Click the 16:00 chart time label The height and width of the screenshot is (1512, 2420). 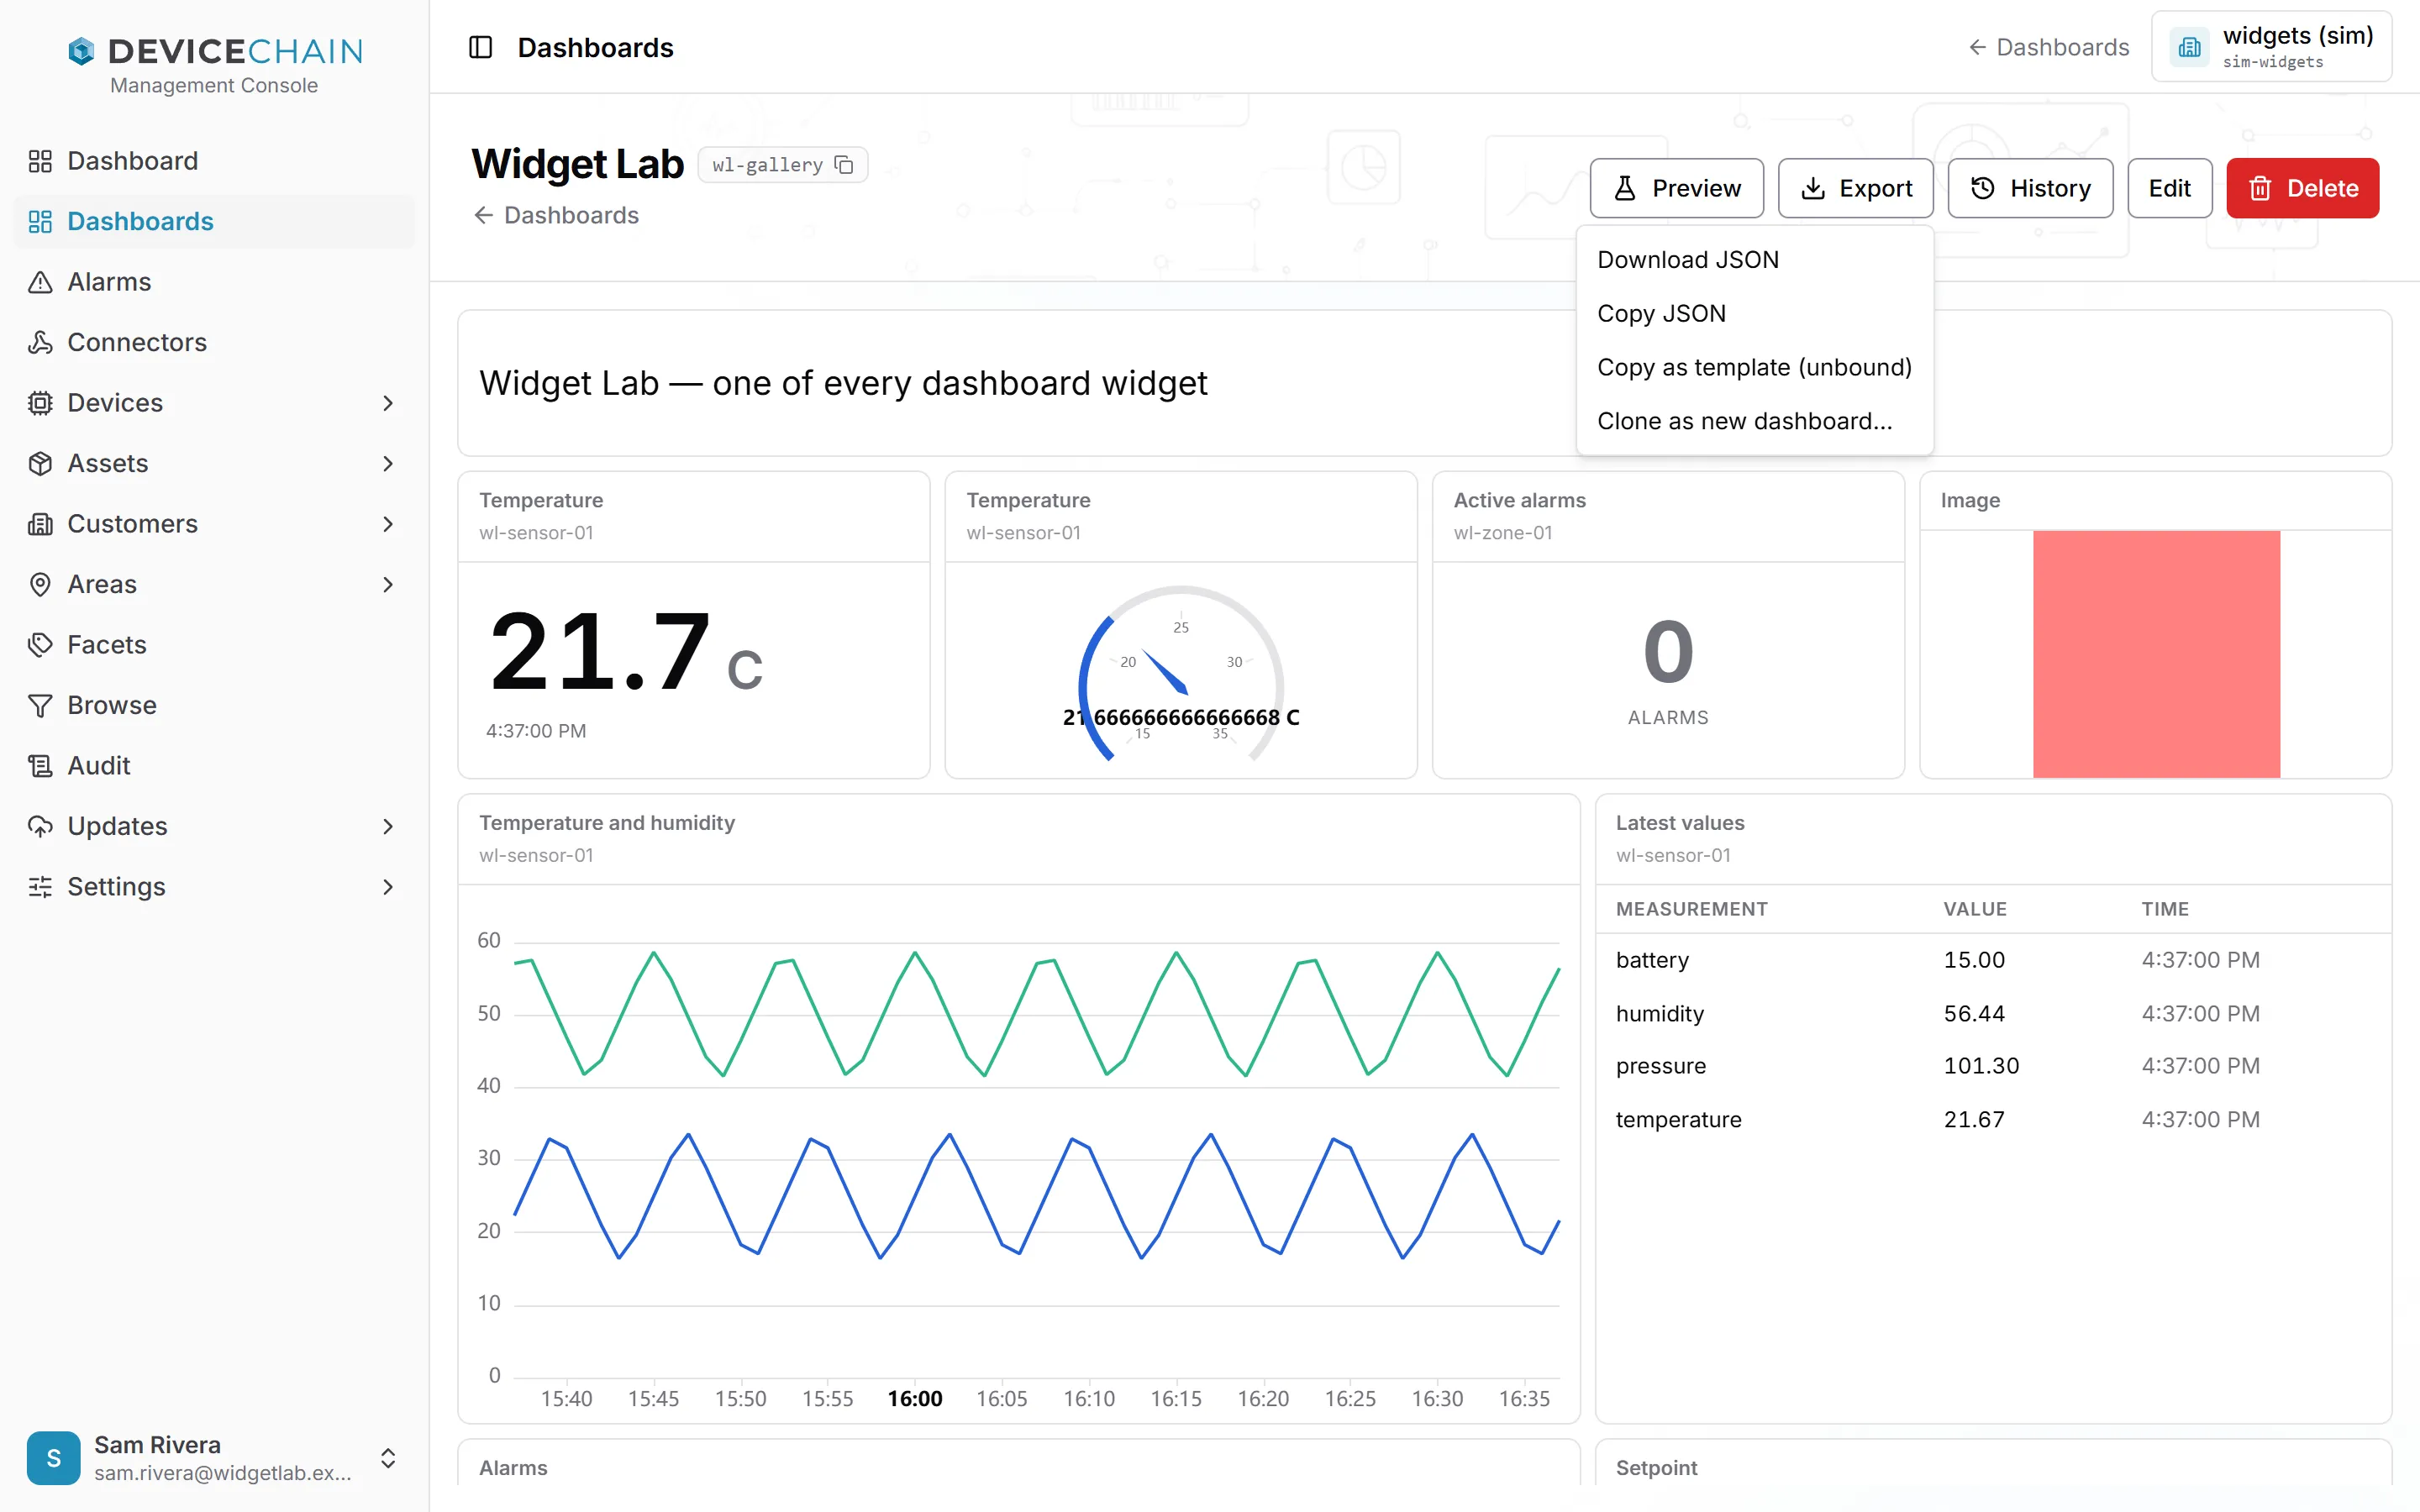pos(914,1398)
